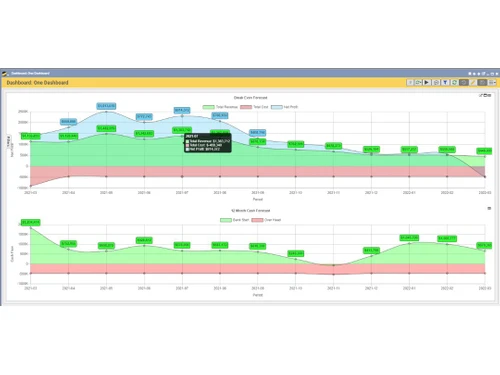The image size is (500, 375).
Task: Open the lower chart panel's menu icon
Action: 489,208
